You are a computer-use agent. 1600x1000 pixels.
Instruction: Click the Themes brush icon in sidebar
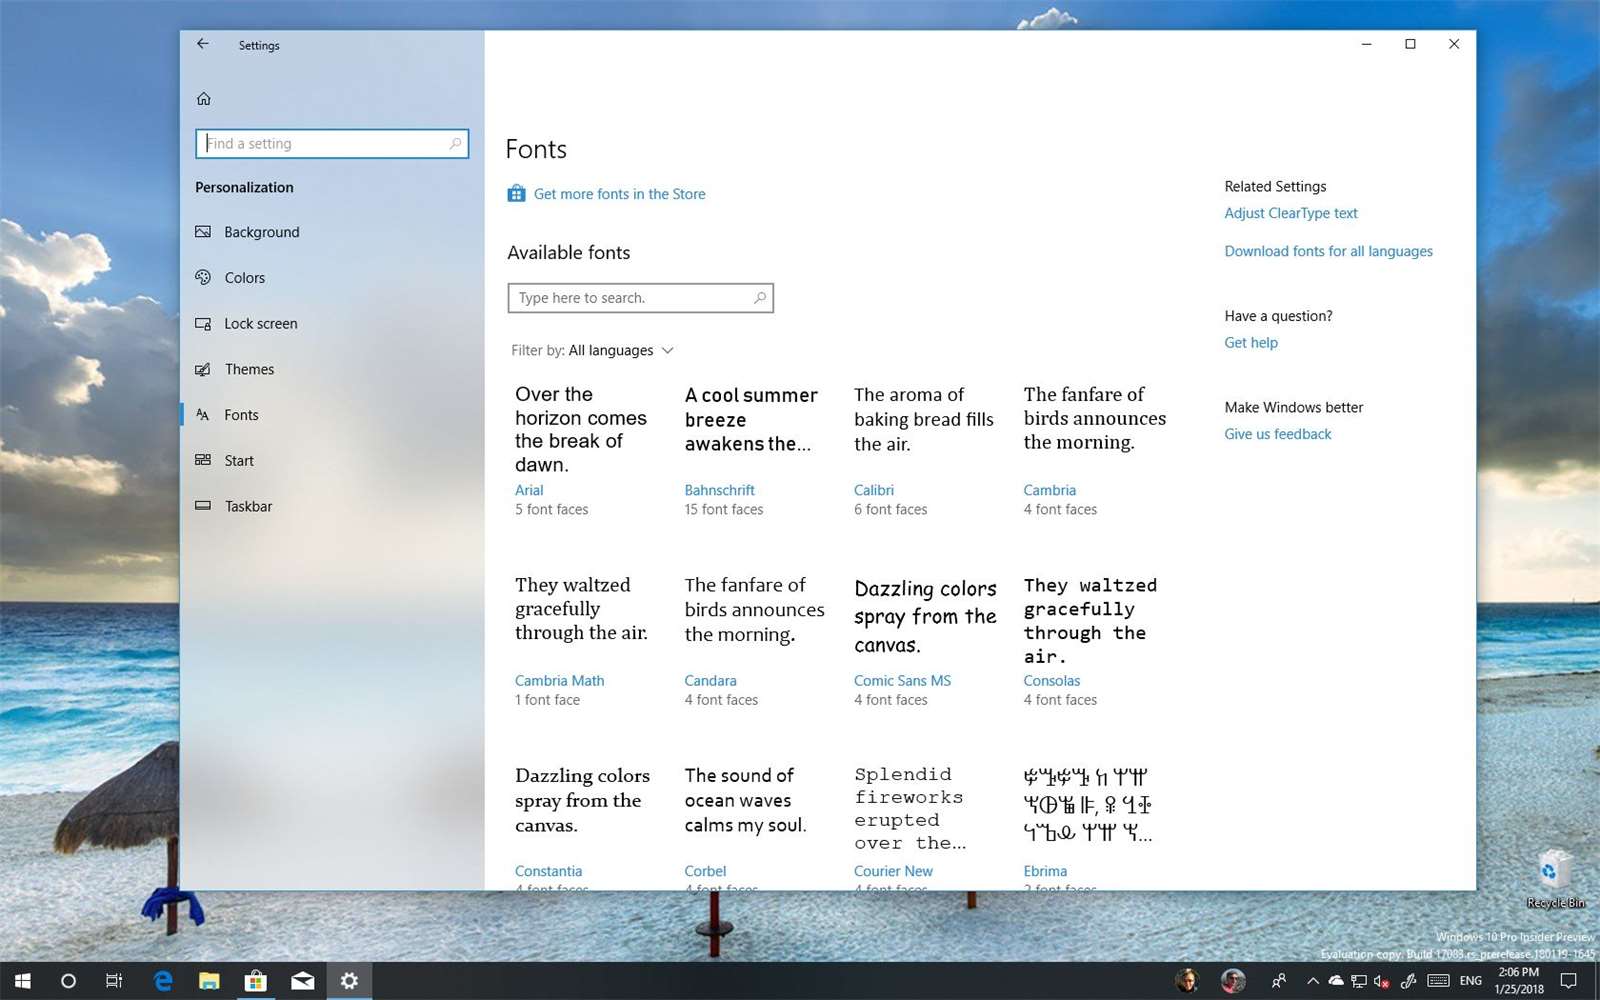coord(203,369)
